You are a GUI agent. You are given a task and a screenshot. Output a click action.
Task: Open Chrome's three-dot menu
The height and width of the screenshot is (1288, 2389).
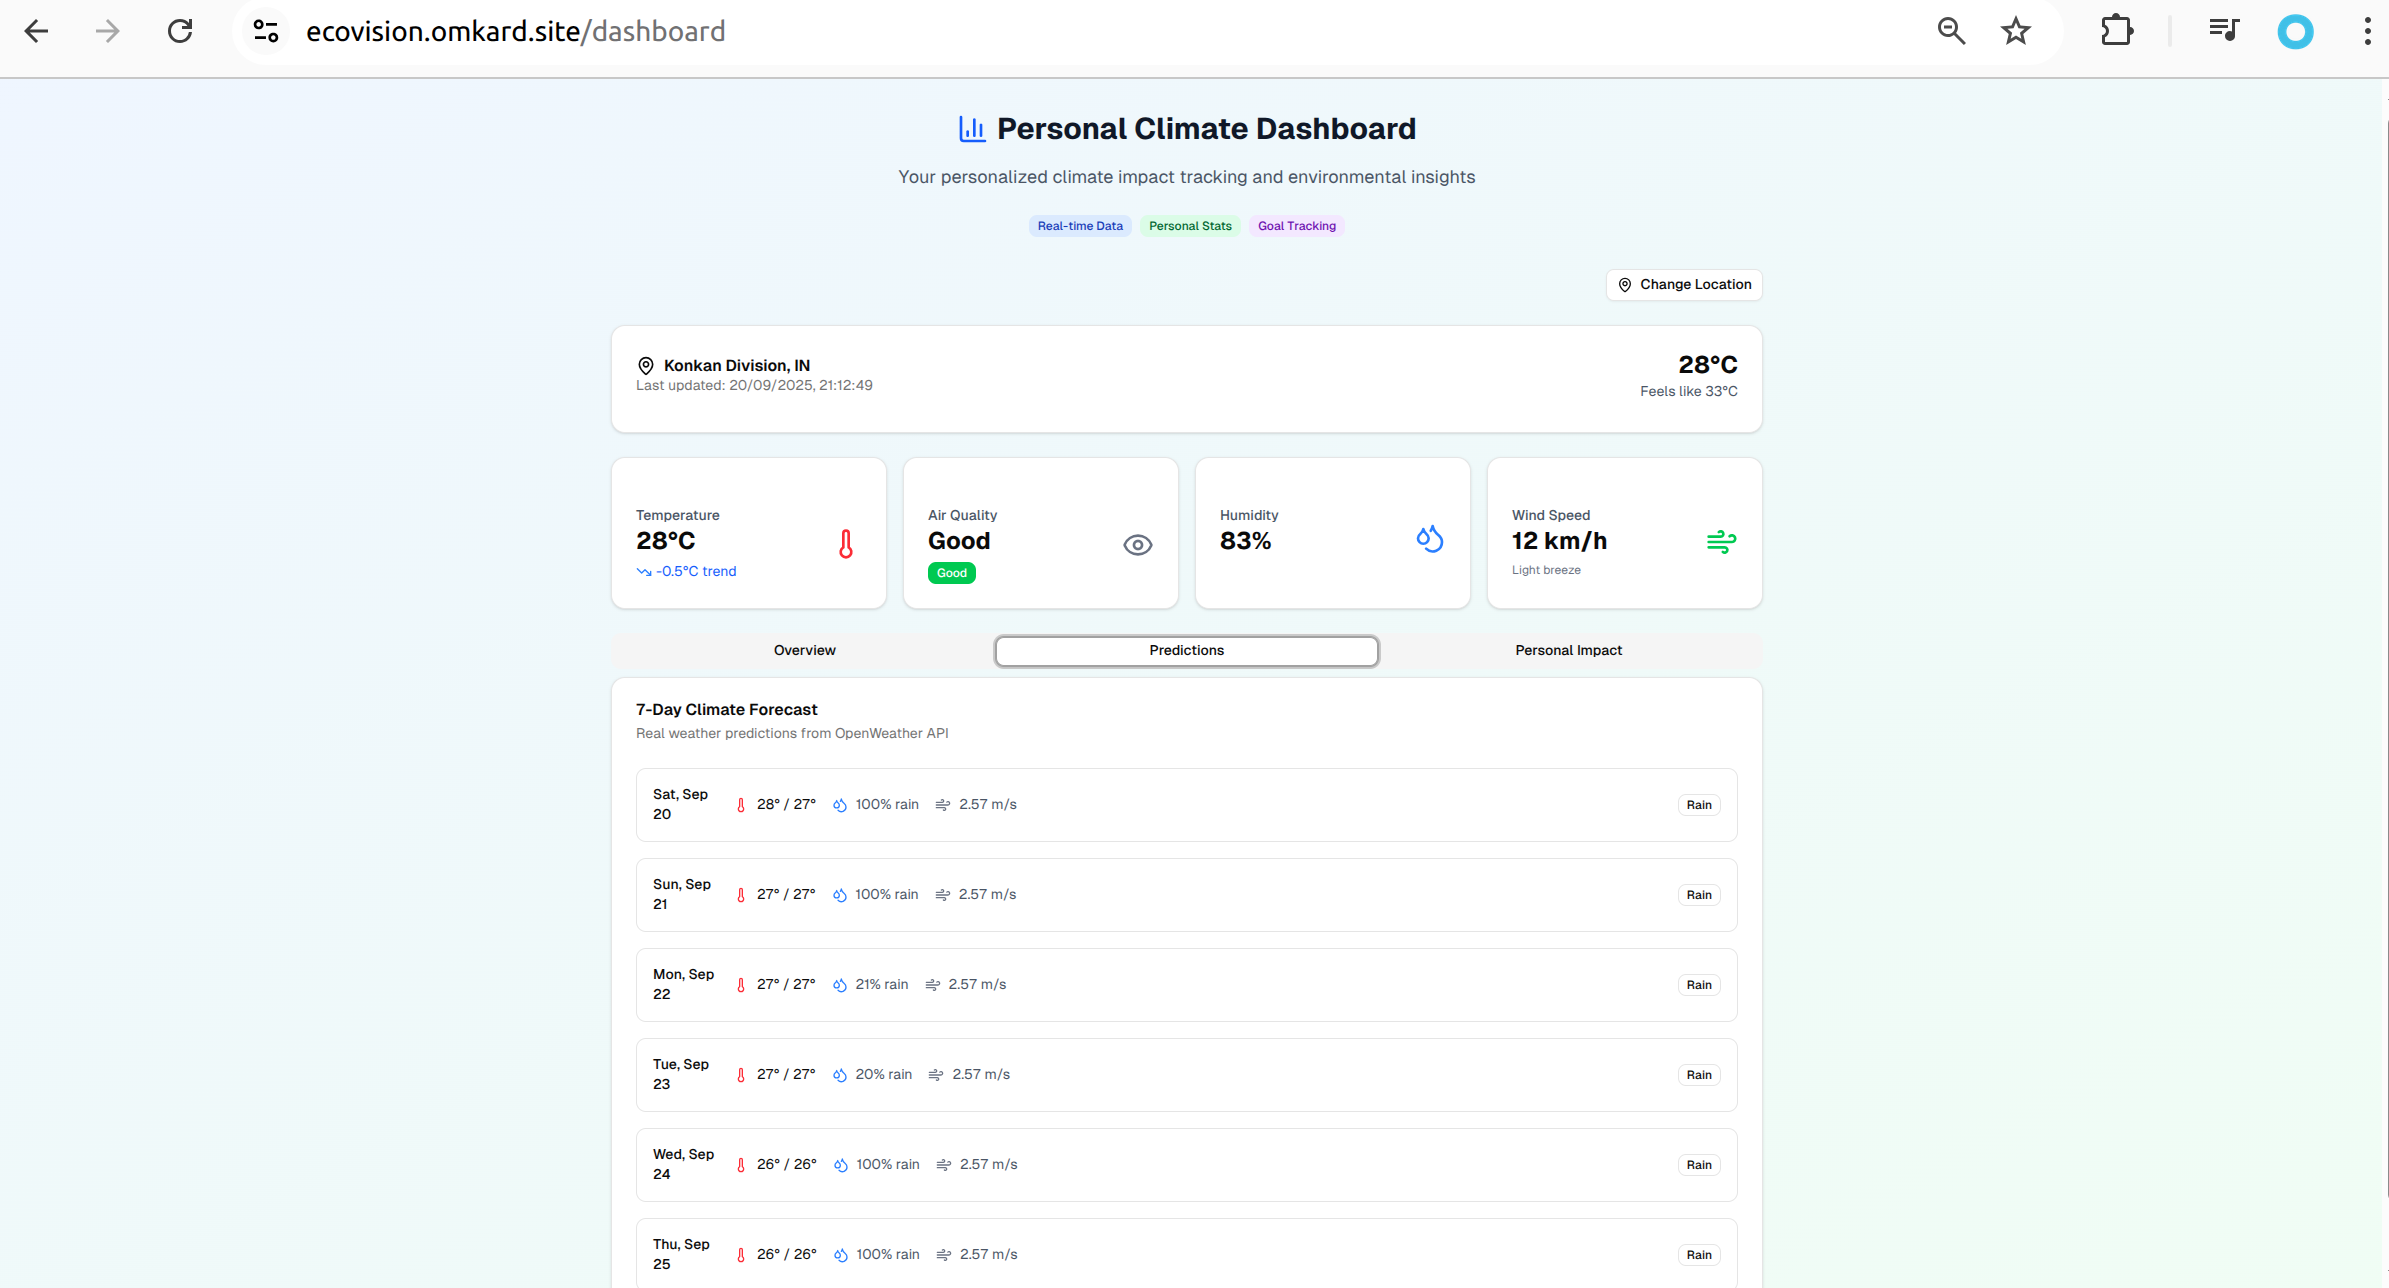pos(2366,32)
